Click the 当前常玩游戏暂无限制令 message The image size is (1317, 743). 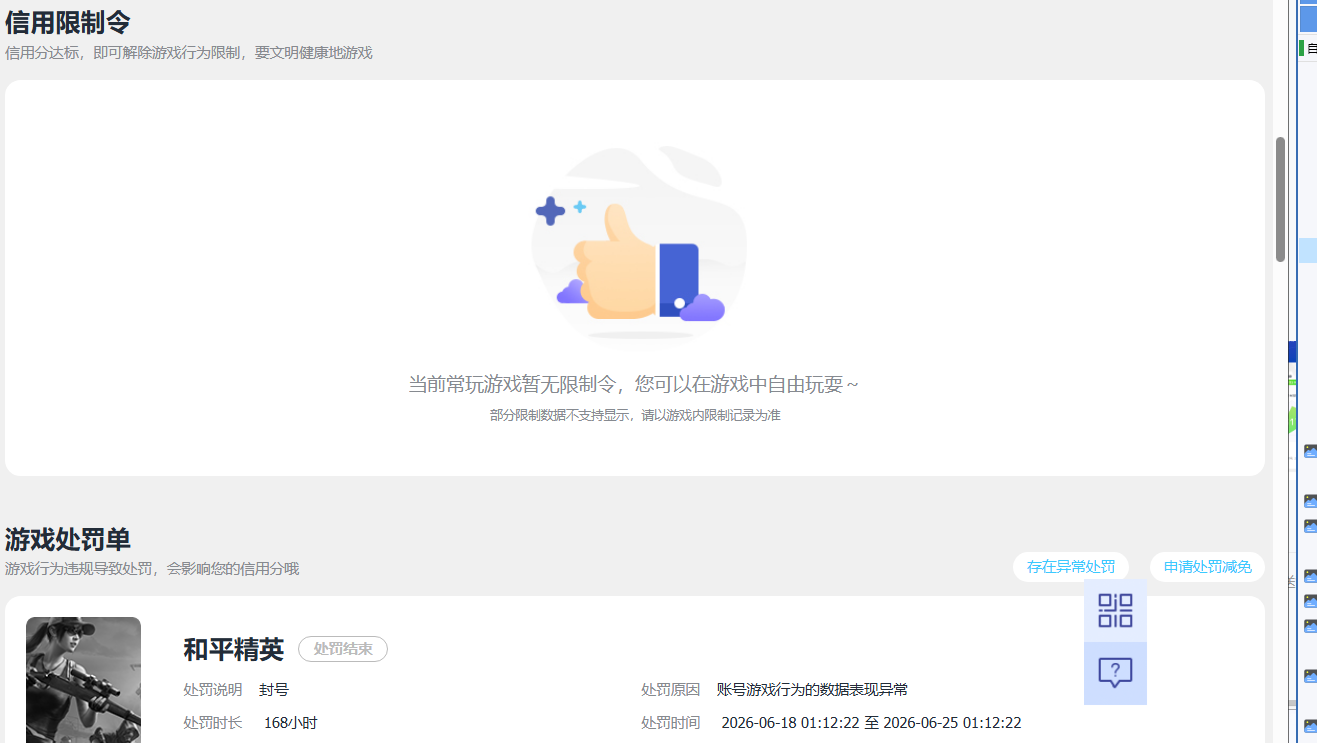(x=633, y=384)
